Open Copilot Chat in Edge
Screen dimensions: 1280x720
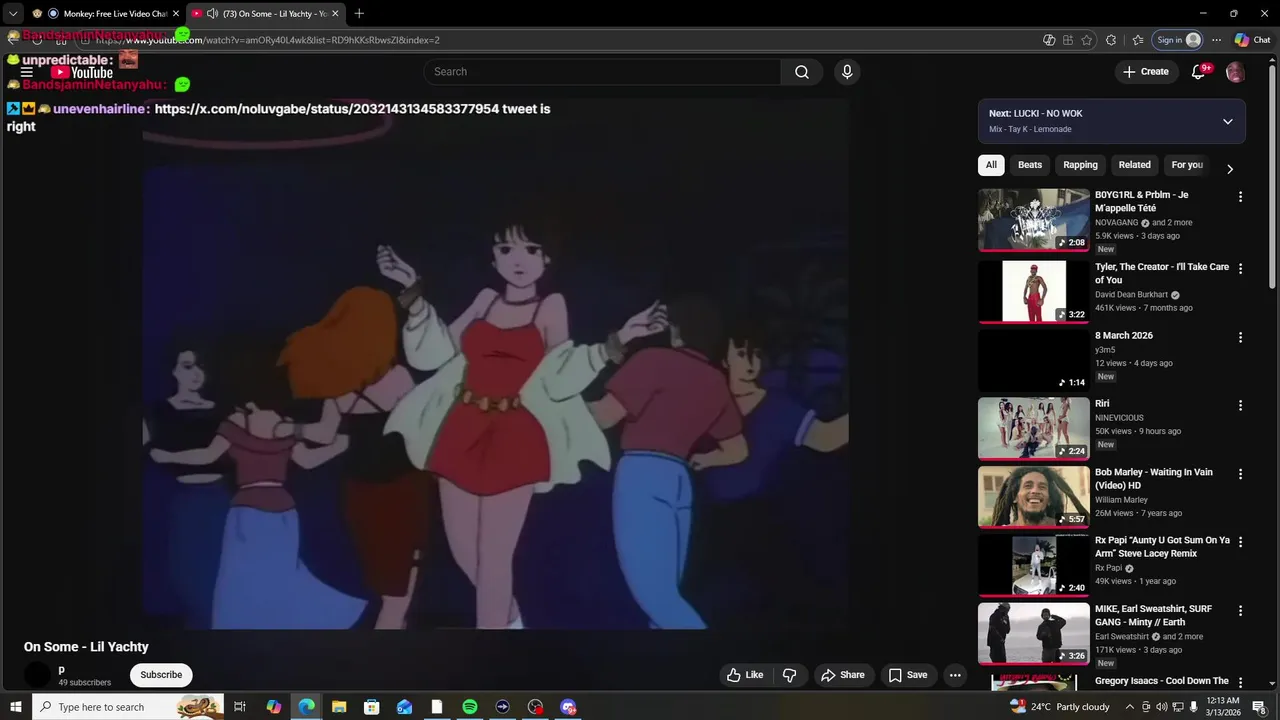click(1251, 40)
